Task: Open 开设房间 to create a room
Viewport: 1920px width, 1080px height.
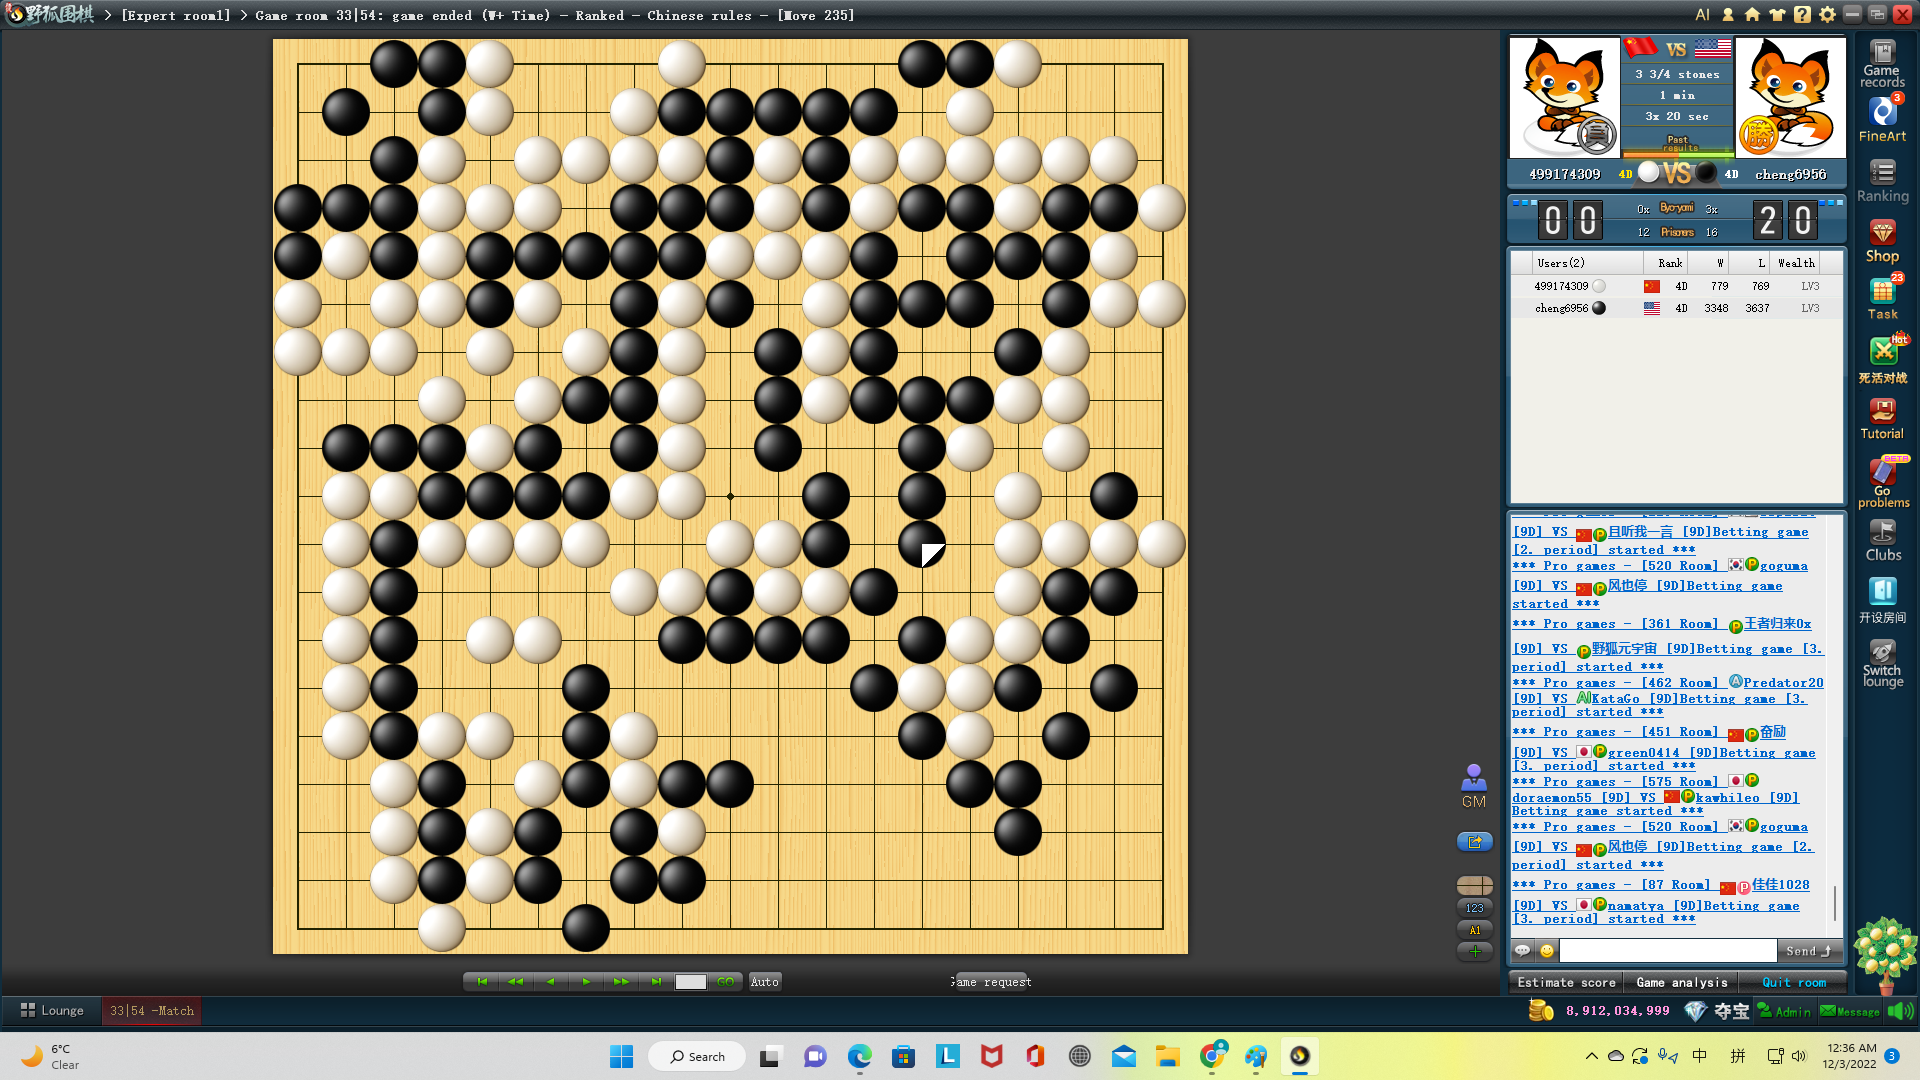Action: (1882, 601)
